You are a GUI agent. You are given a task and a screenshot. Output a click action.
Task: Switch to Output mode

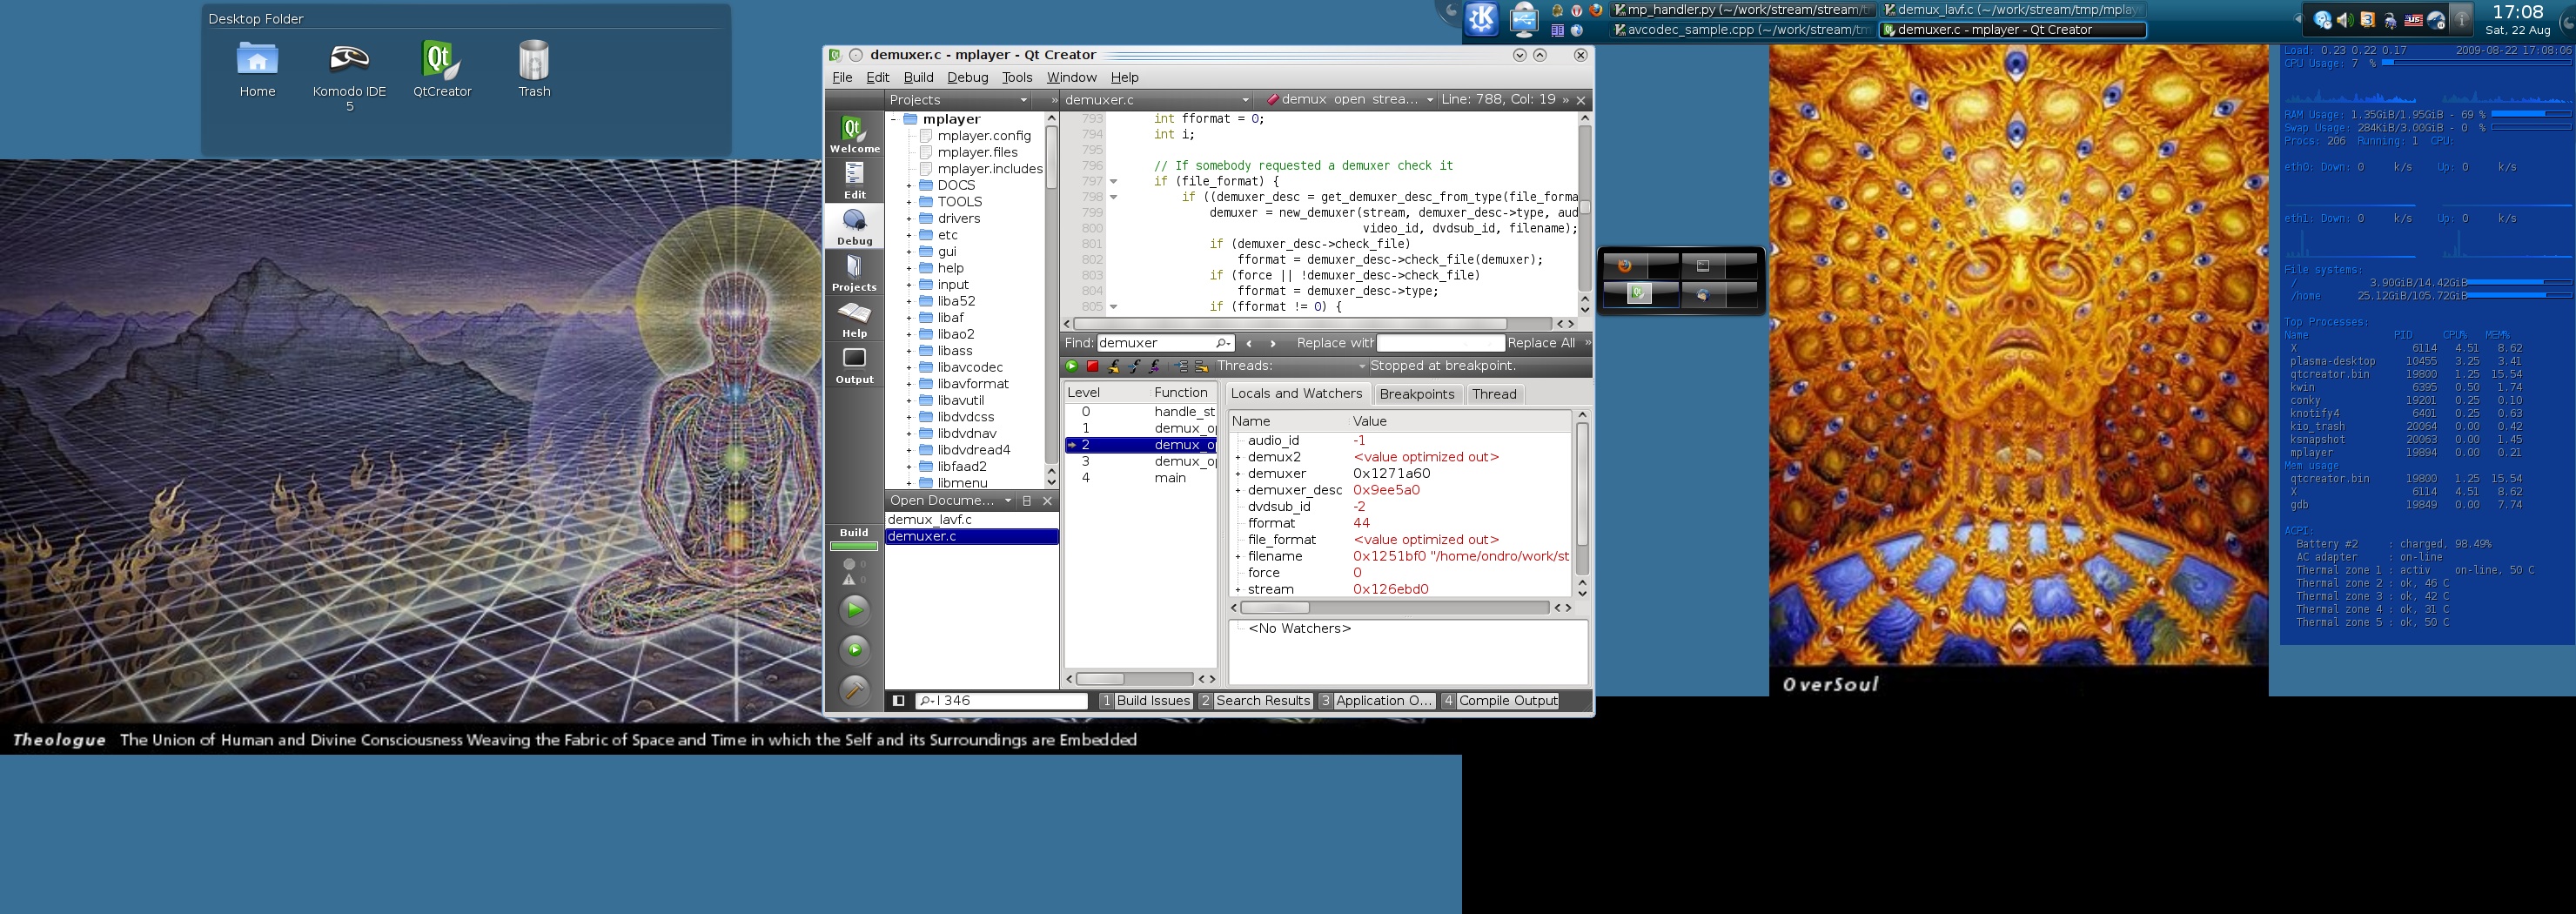pyautogui.click(x=854, y=365)
